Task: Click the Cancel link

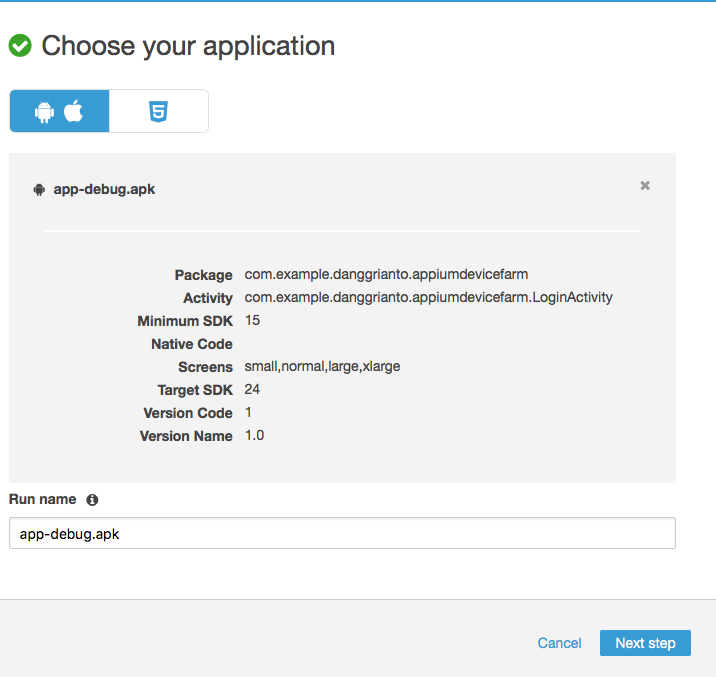Action: (559, 643)
